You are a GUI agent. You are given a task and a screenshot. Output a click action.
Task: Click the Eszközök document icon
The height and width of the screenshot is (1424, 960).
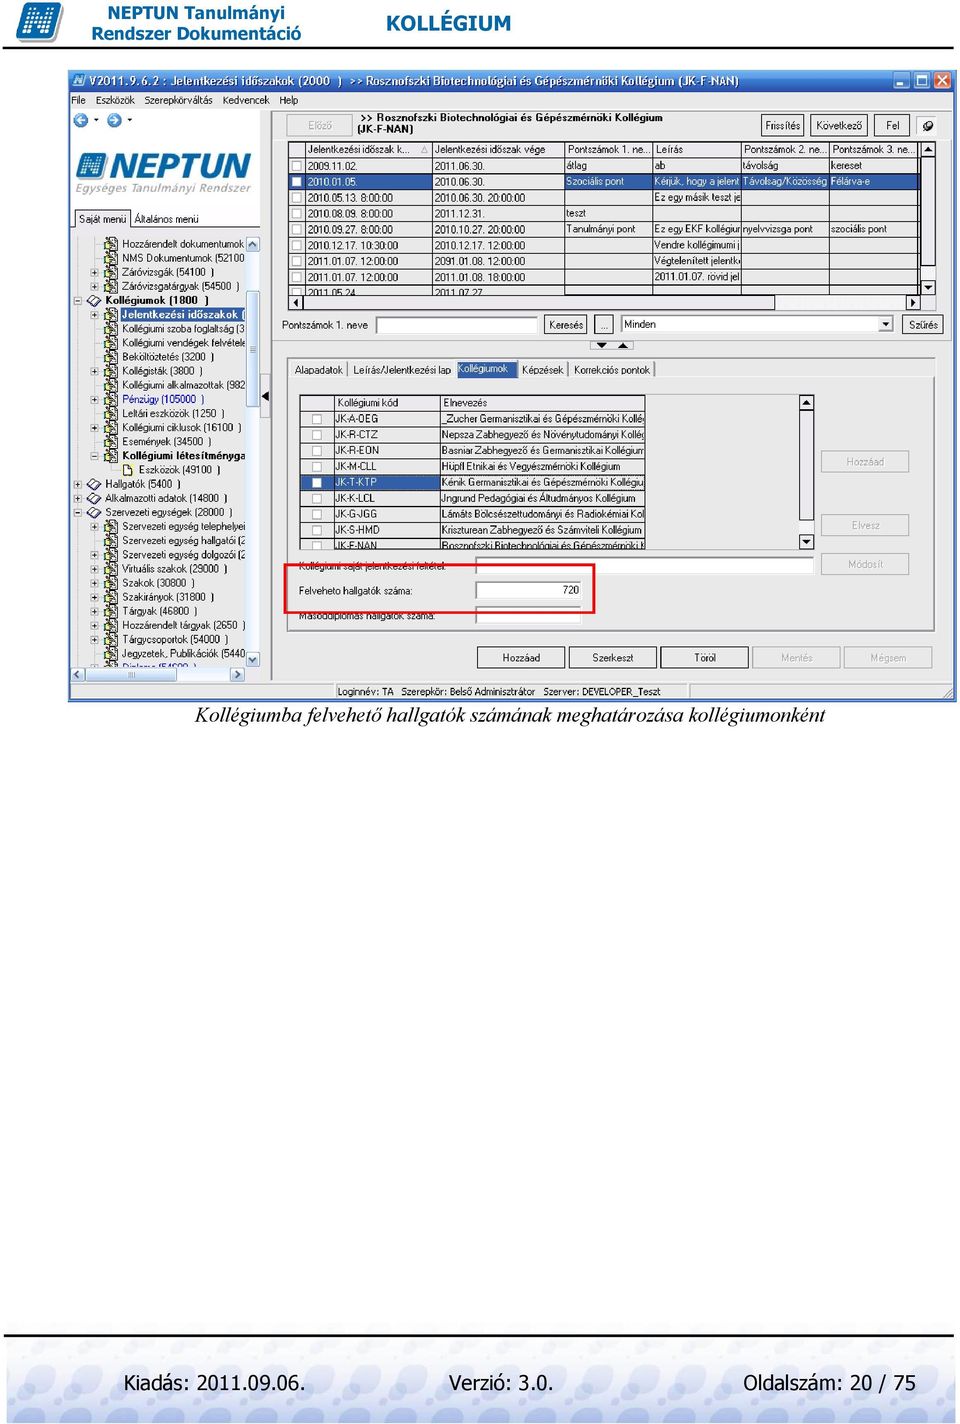coord(128,469)
